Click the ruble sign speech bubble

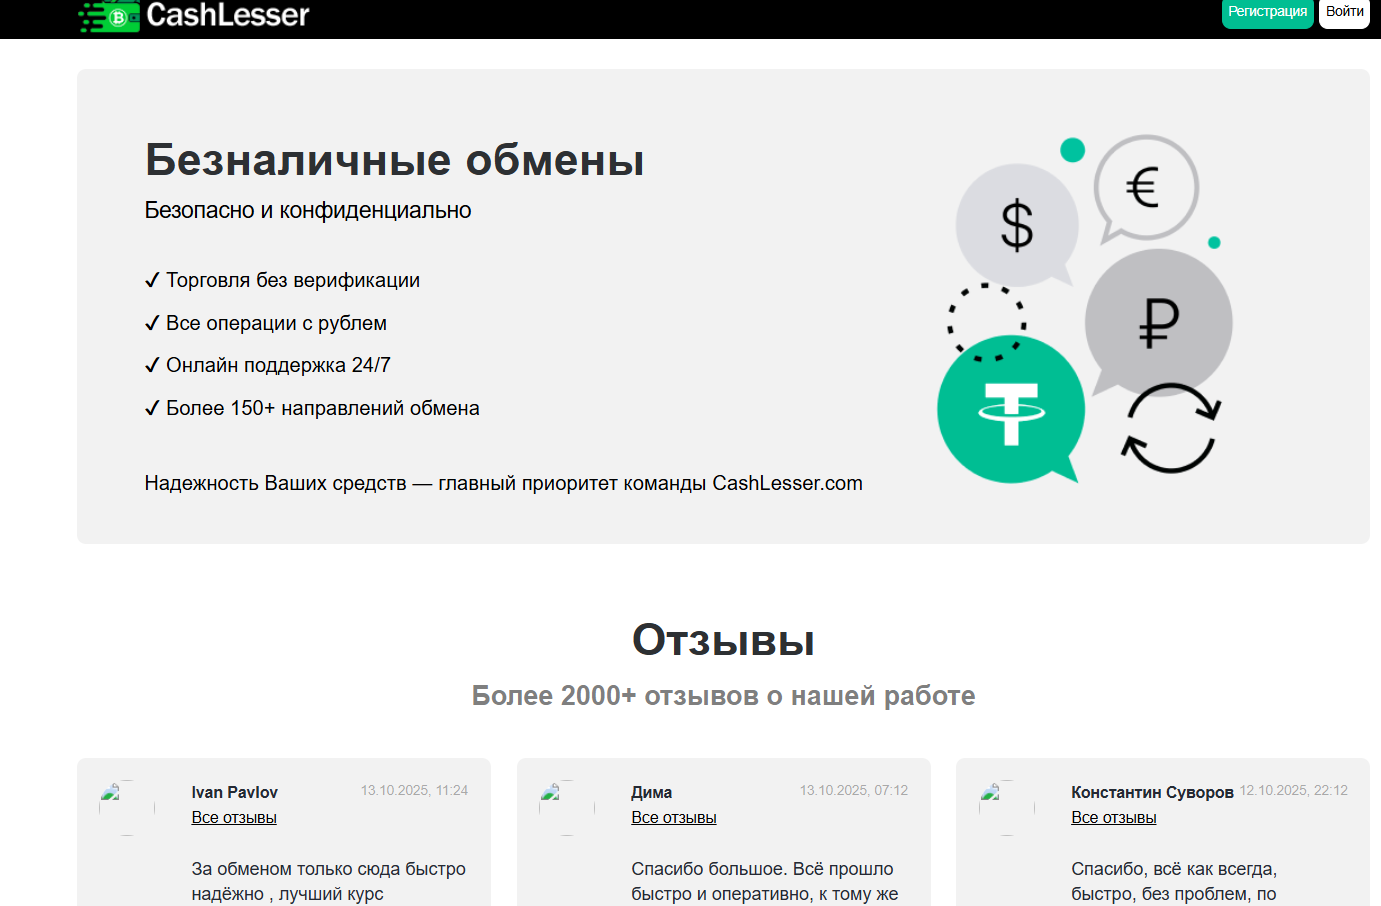point(1158,323)
